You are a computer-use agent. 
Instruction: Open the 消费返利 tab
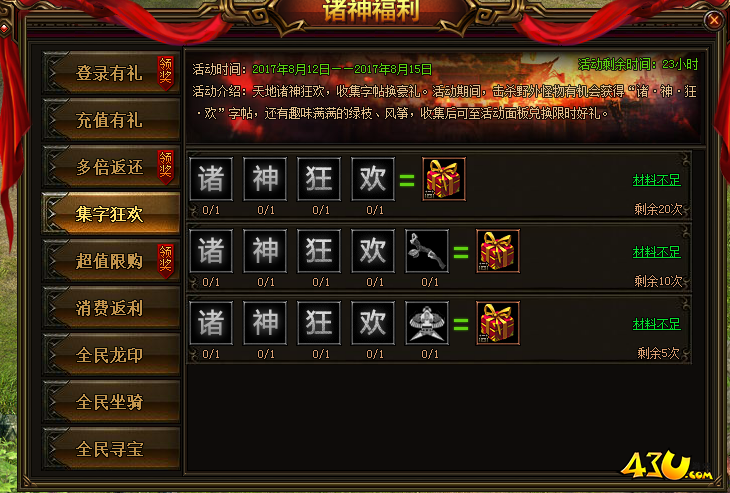pyautogui.click(x=111, y=308)
